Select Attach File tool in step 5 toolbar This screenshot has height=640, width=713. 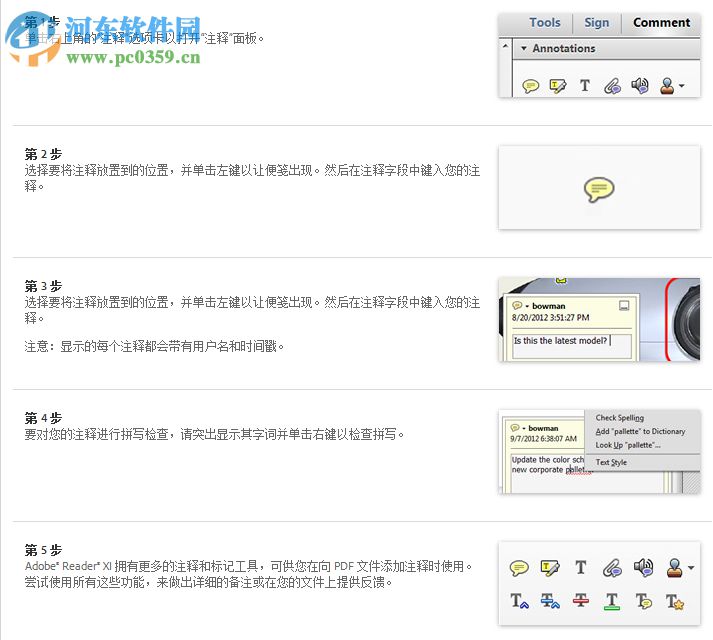(x=612, y=568)
